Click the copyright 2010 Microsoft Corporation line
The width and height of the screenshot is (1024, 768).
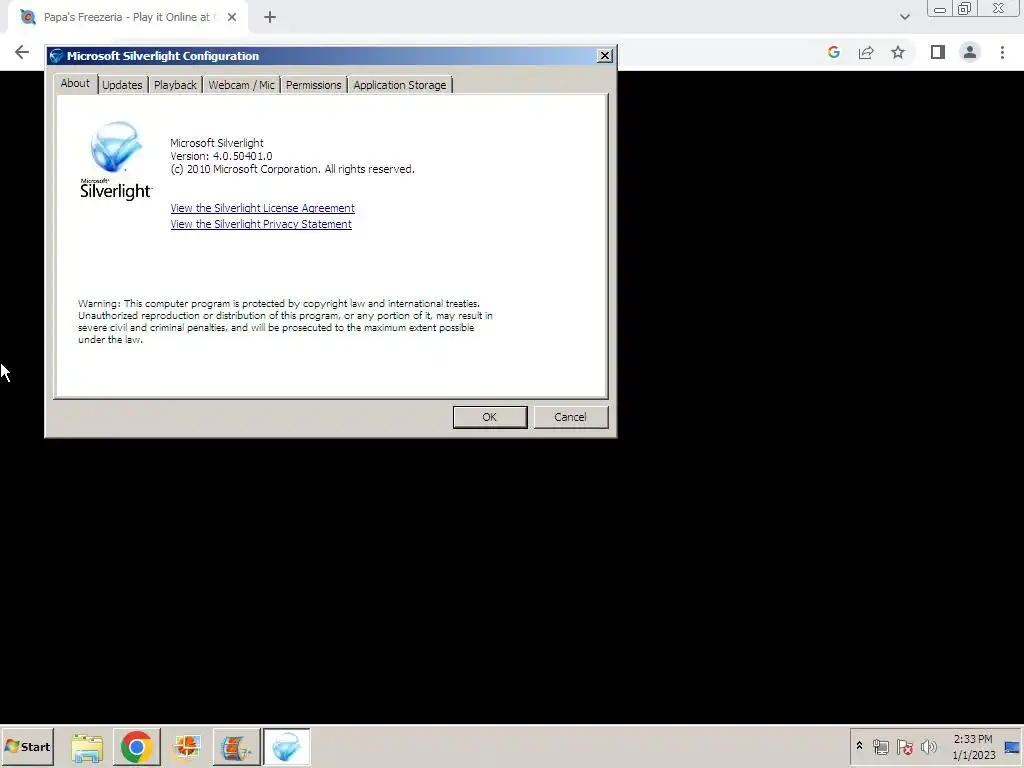[x=292, y=169]
